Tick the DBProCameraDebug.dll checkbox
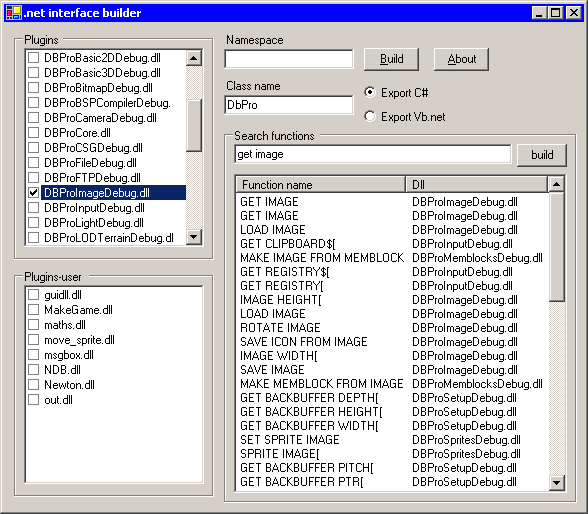 [33, 117]
